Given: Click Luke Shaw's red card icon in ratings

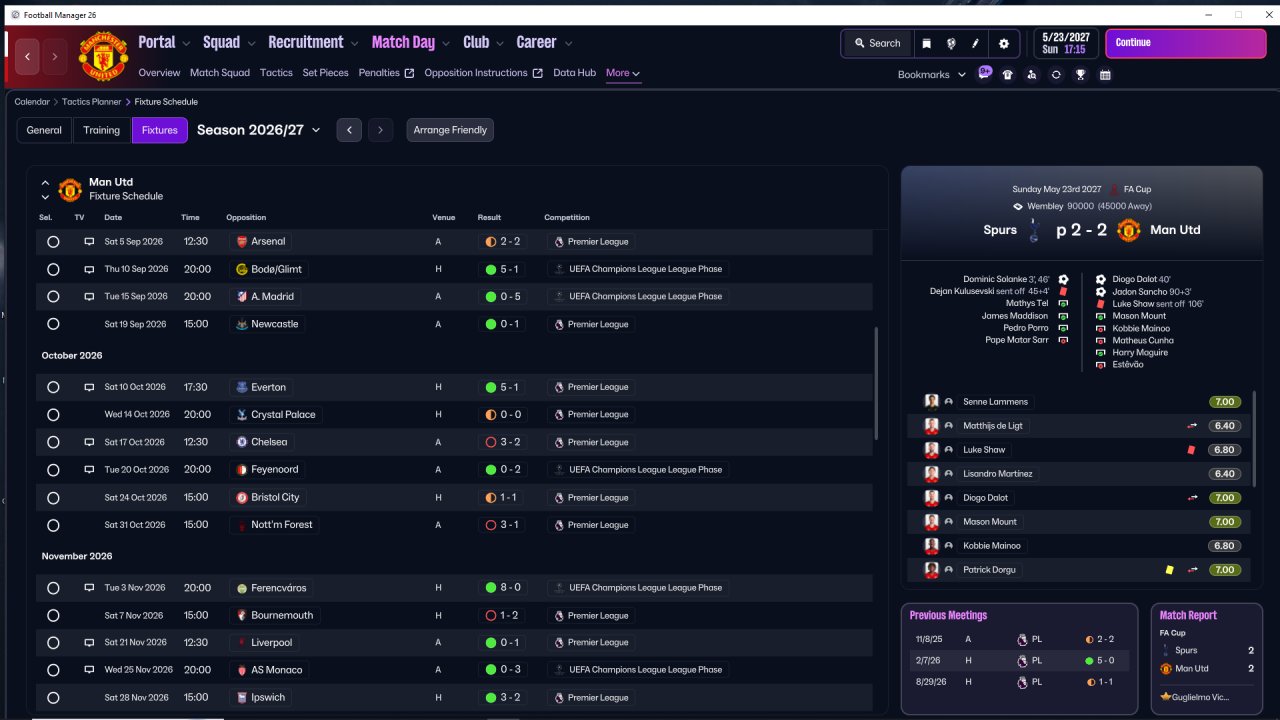Looking at the screenshot, I should coord(1191,450).
